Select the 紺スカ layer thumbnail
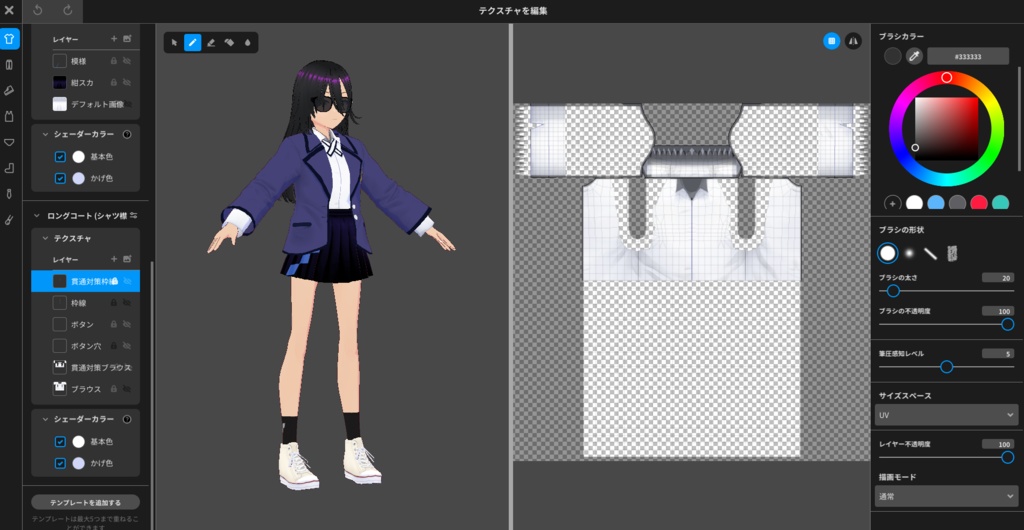The height and width of the screenshot is (530, 1024). 60,83
